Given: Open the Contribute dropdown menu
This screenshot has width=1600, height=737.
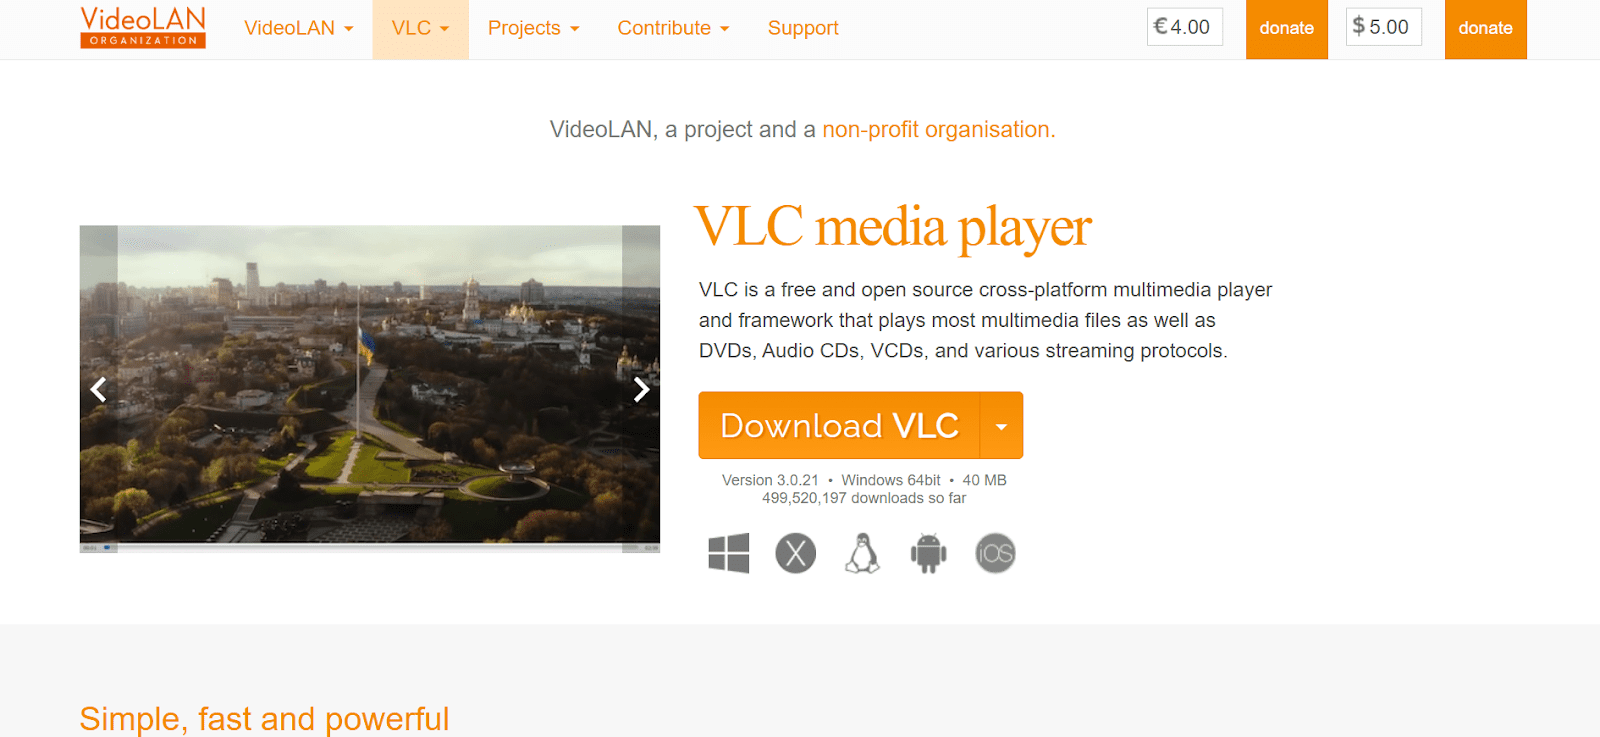Looking at the screenshot, I should (673, 28).
